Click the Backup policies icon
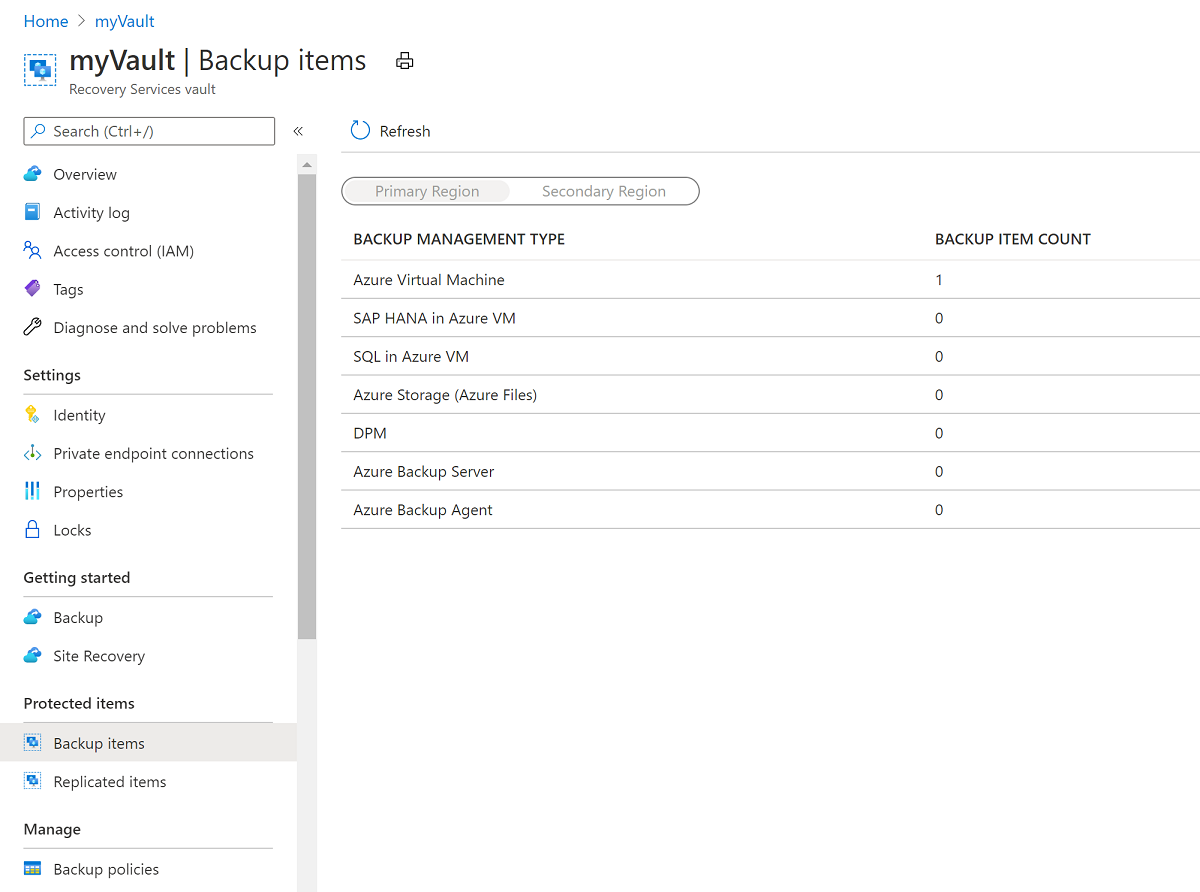Viewport: 1200px width, 892px height. pos(33,868)
